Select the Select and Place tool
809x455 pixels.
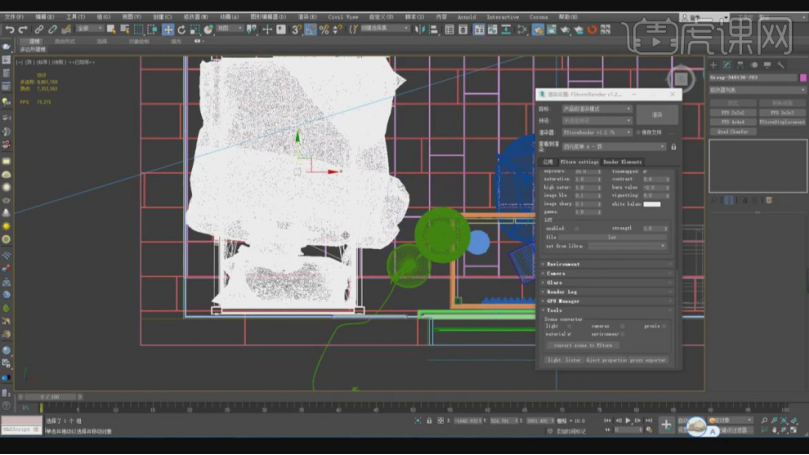click(x=208, y=29)
